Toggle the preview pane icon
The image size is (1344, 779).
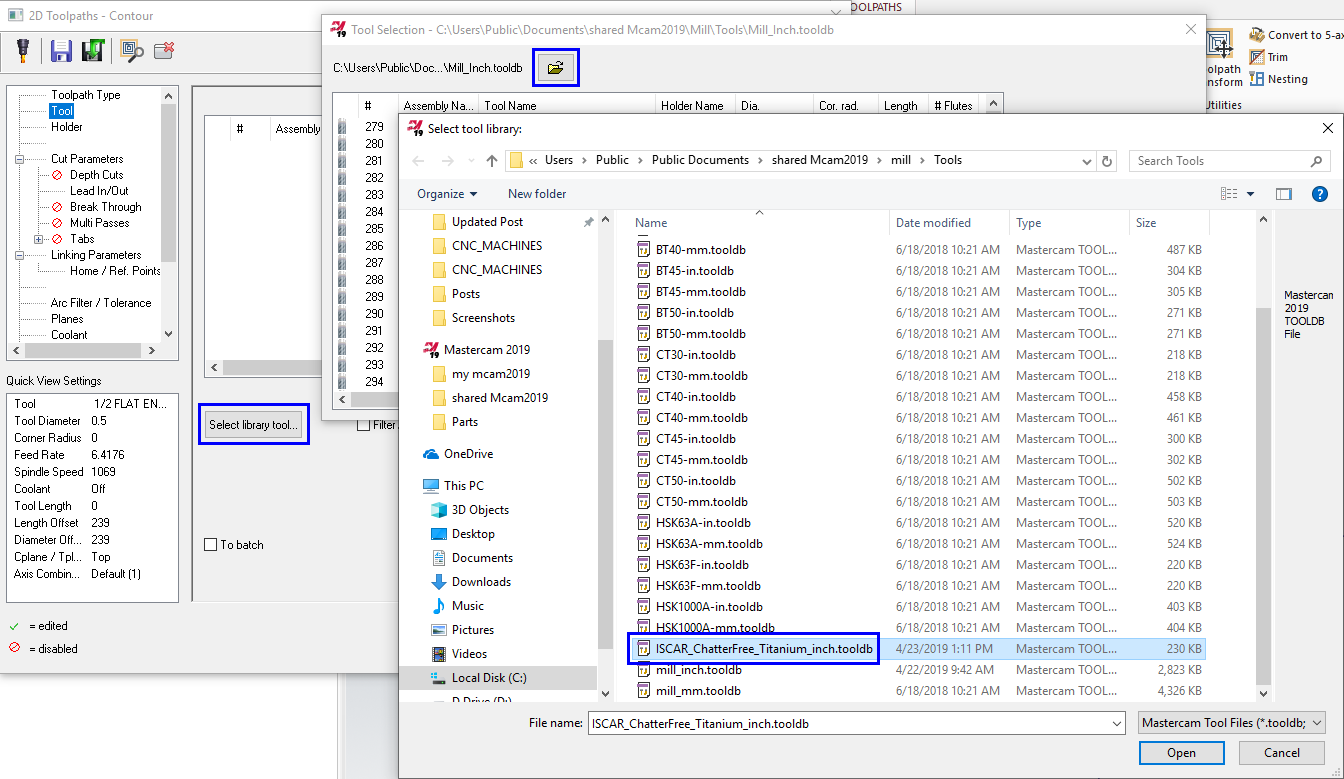1284,194
